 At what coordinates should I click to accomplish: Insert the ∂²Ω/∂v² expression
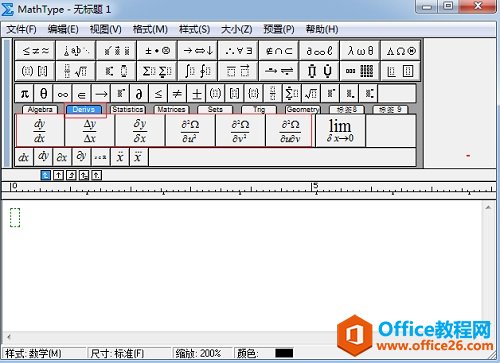pyautogui.click(x=240, y=131)
